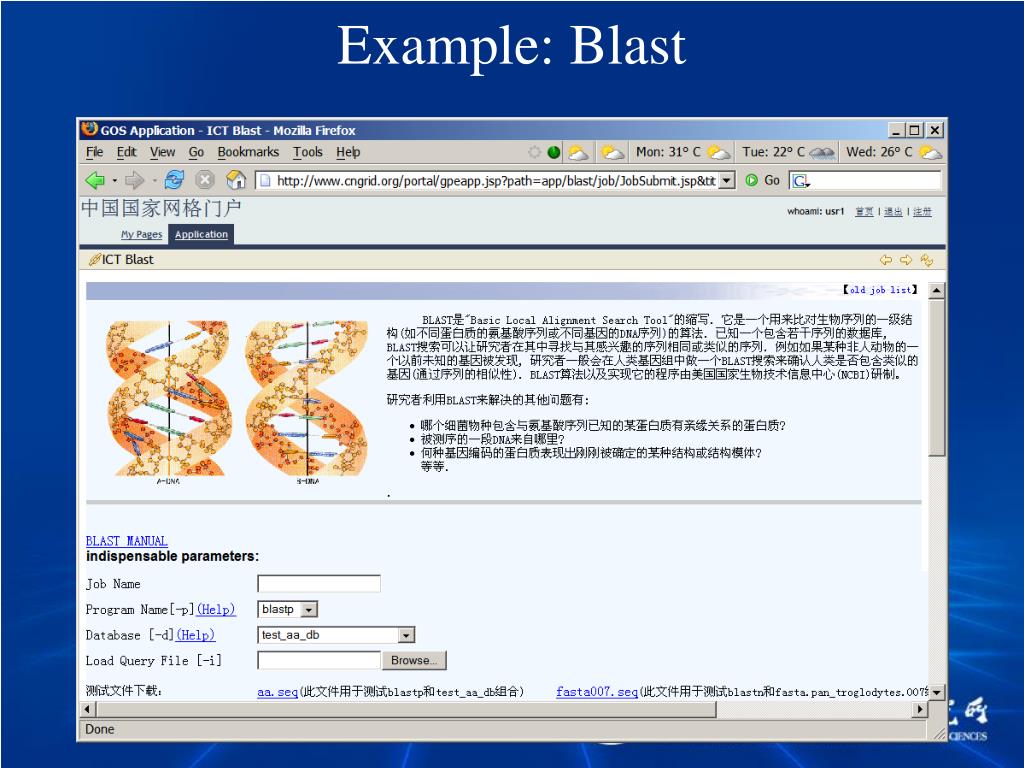
Task: Click the vertical scrollbar thumb
Action: 936,377
